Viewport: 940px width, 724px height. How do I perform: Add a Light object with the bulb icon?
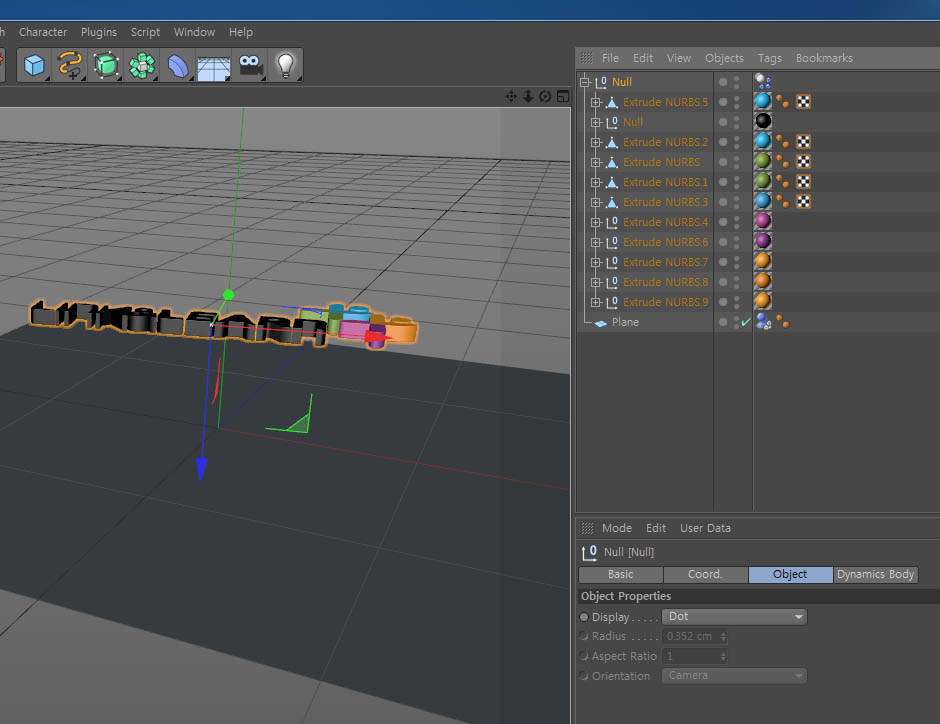[x=286, y=66]
